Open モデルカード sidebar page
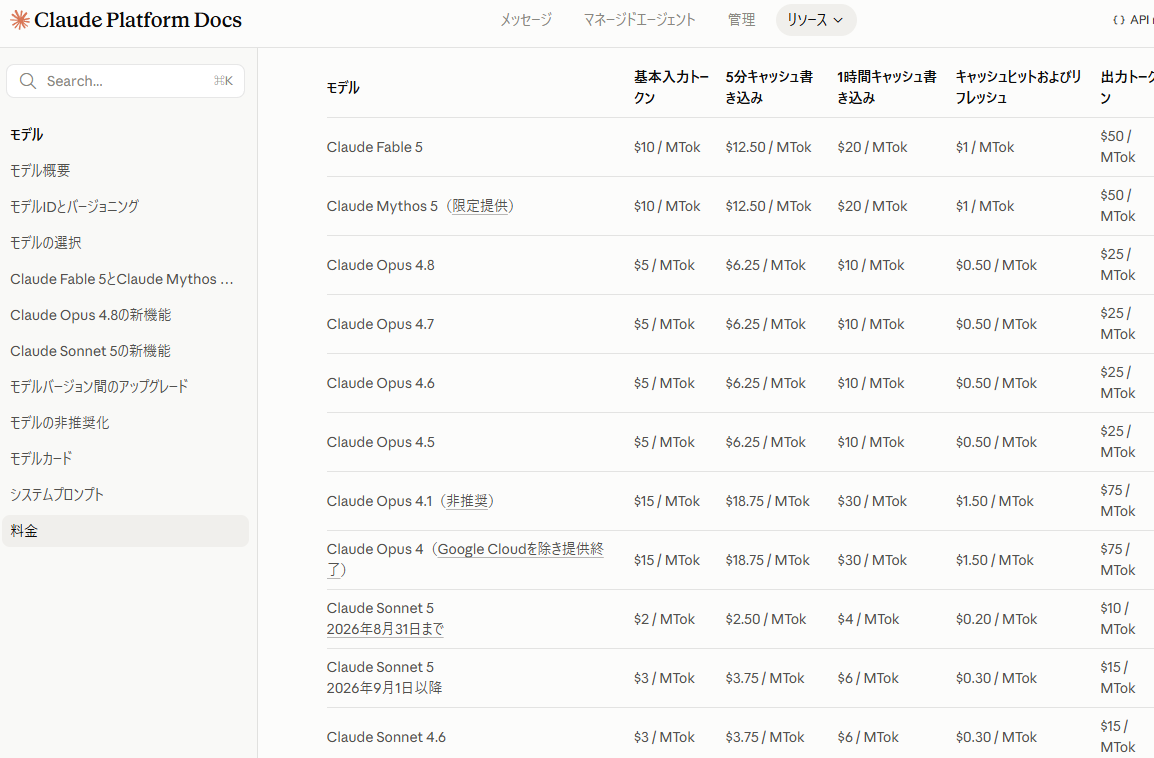 pyautogui.click(x=41, y=458)
